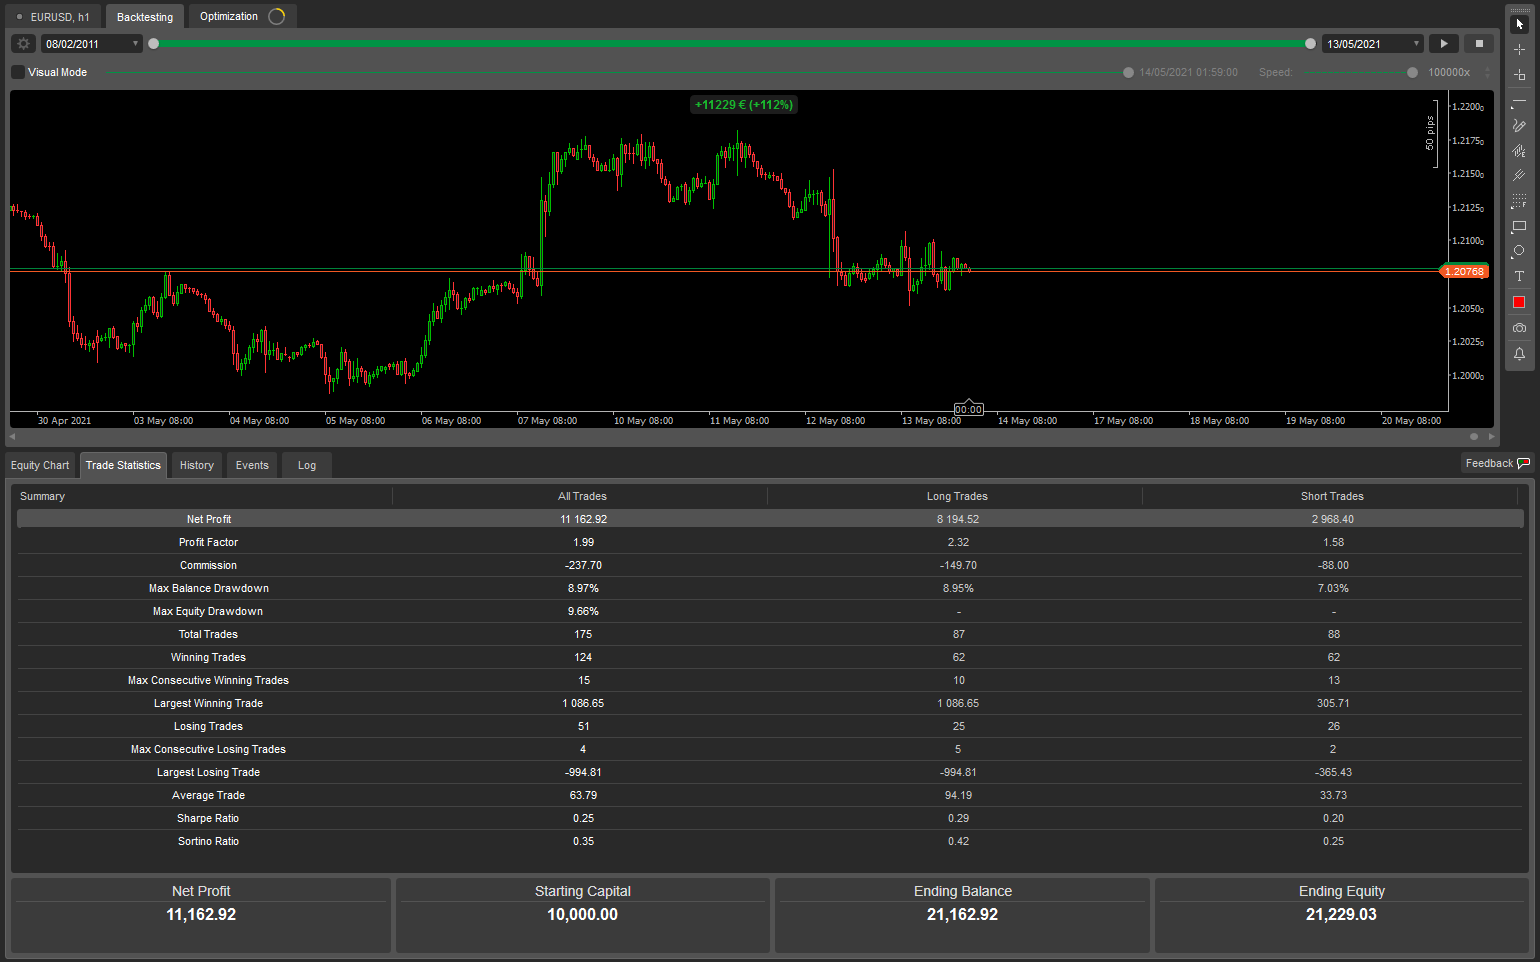Select the Fibonacci drawing tool

1519,200
